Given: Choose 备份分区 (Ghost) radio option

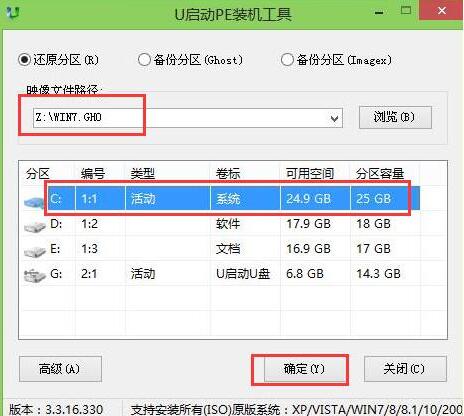Looking at the screenshot, I should (144, 60).
